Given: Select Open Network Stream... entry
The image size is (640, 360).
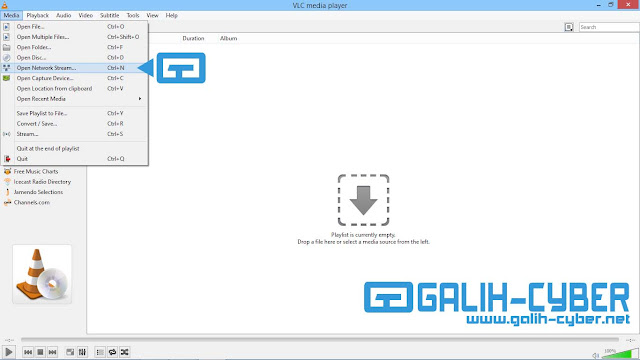Looking at the screenshot, I should point(74,68).
